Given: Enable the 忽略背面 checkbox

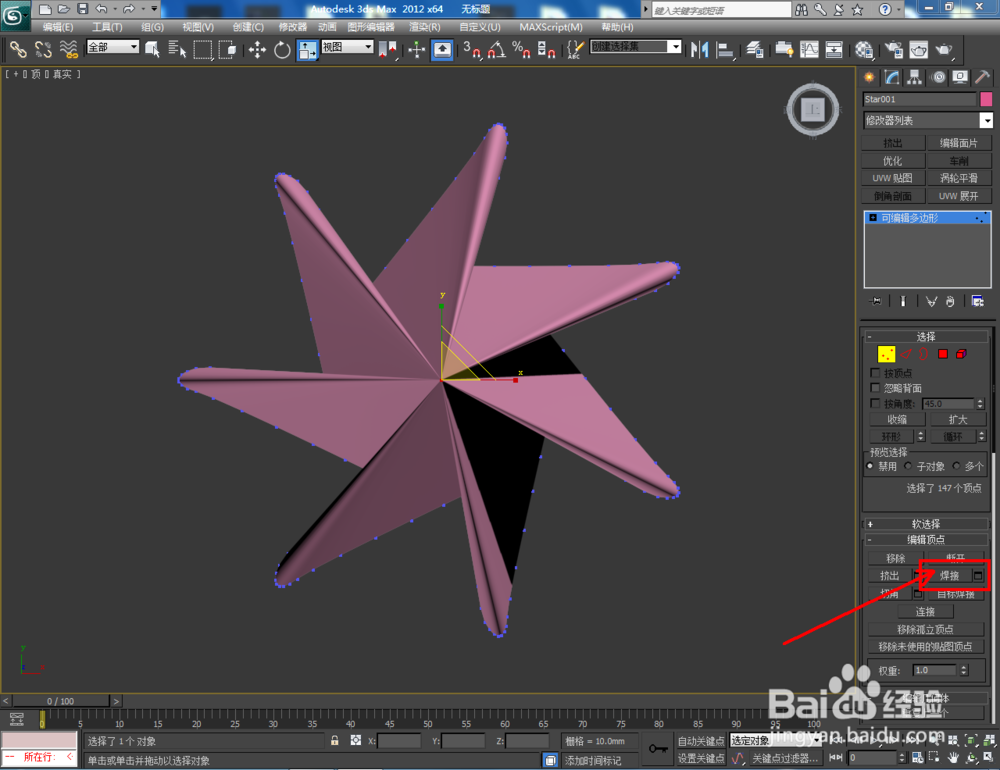Looking at the screenshot, I should 875,388.
